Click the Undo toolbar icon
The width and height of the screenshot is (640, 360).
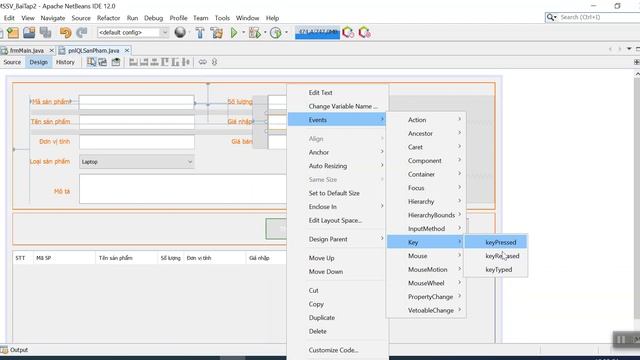pos(65,33)
